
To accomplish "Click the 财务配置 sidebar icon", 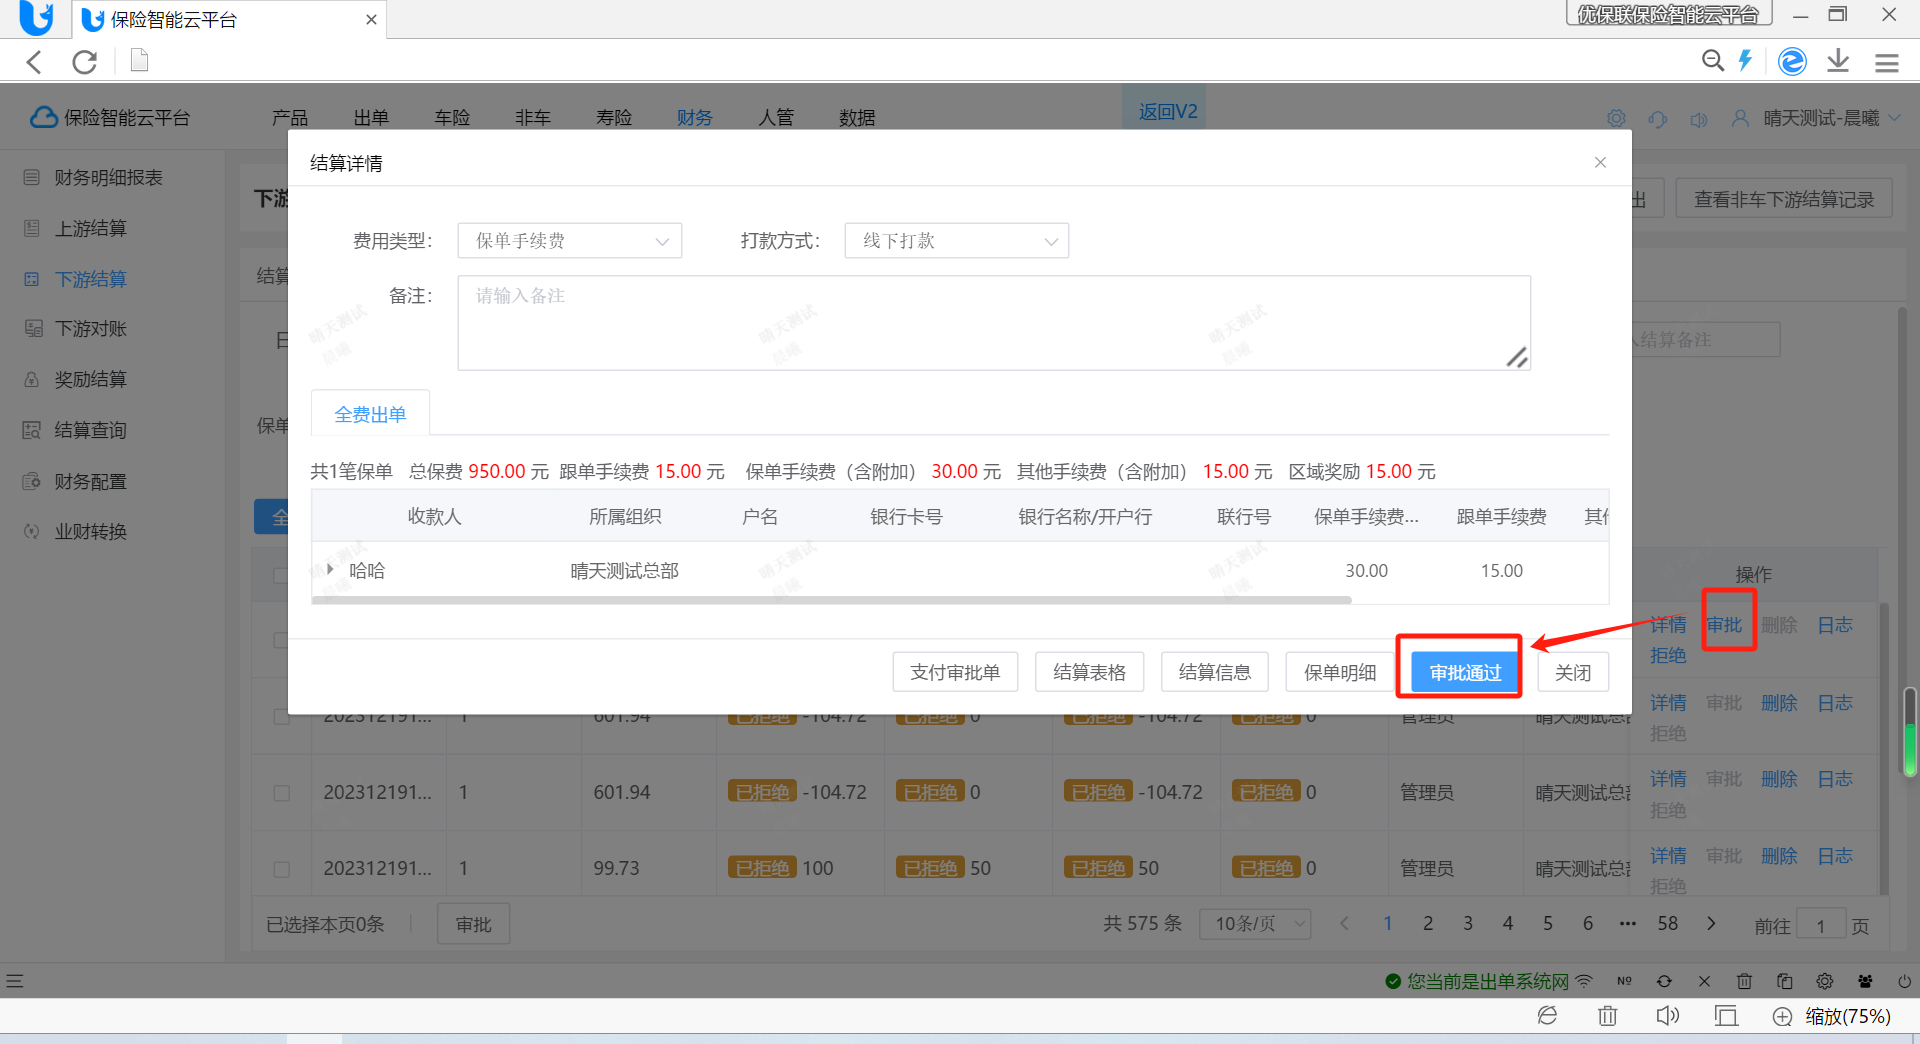I will point(32,481).
